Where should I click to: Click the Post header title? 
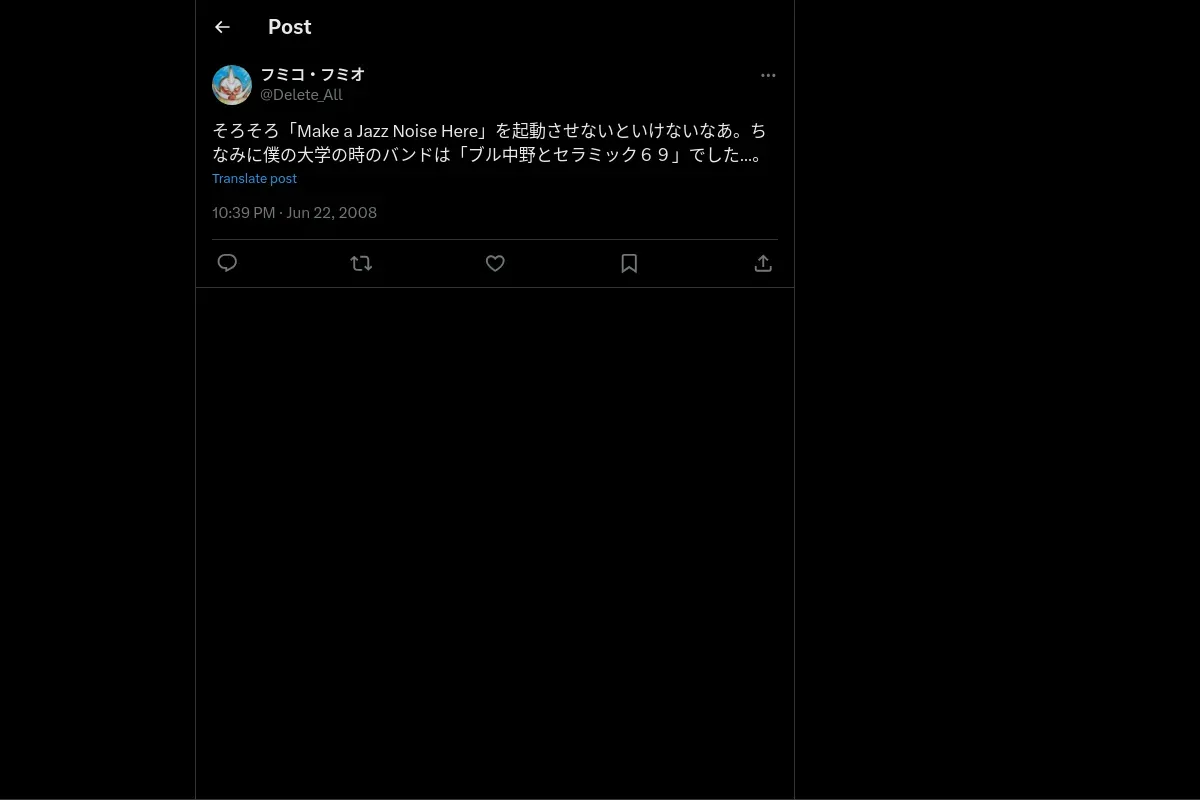click(290, 27)
